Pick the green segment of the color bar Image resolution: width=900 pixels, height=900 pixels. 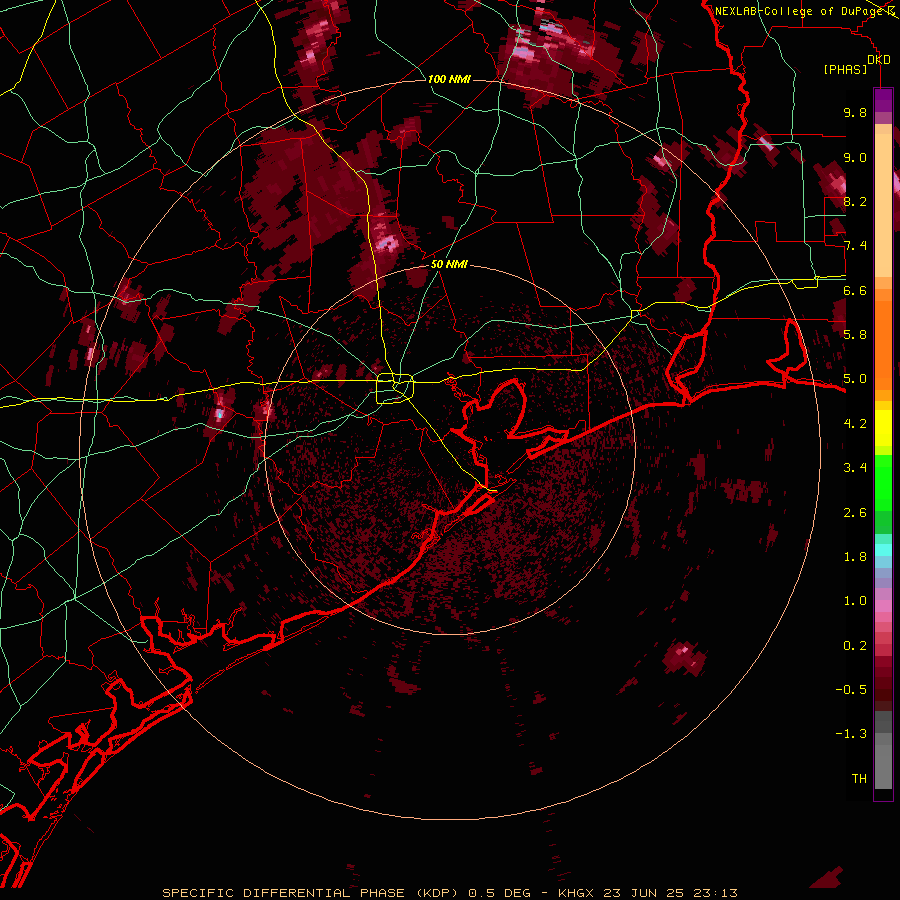883,482
